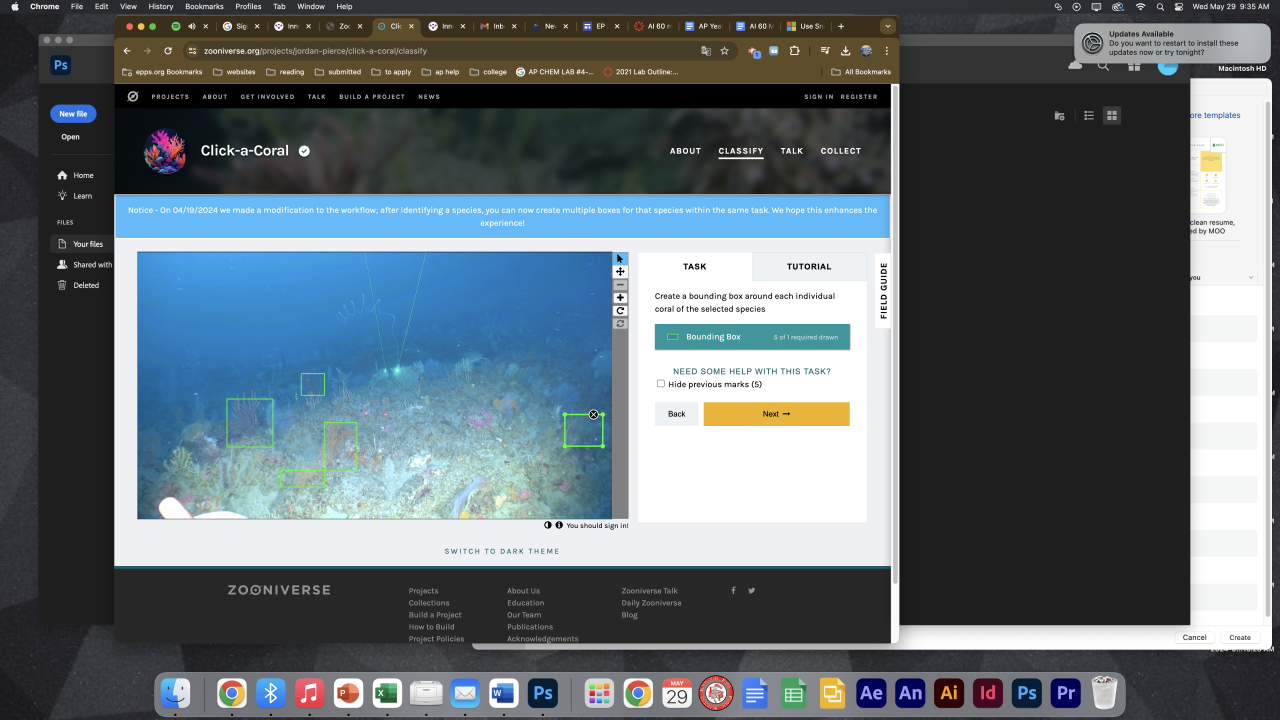Open Chrome three-dot menu
The image size is (1280, 720).
point(887,51)
